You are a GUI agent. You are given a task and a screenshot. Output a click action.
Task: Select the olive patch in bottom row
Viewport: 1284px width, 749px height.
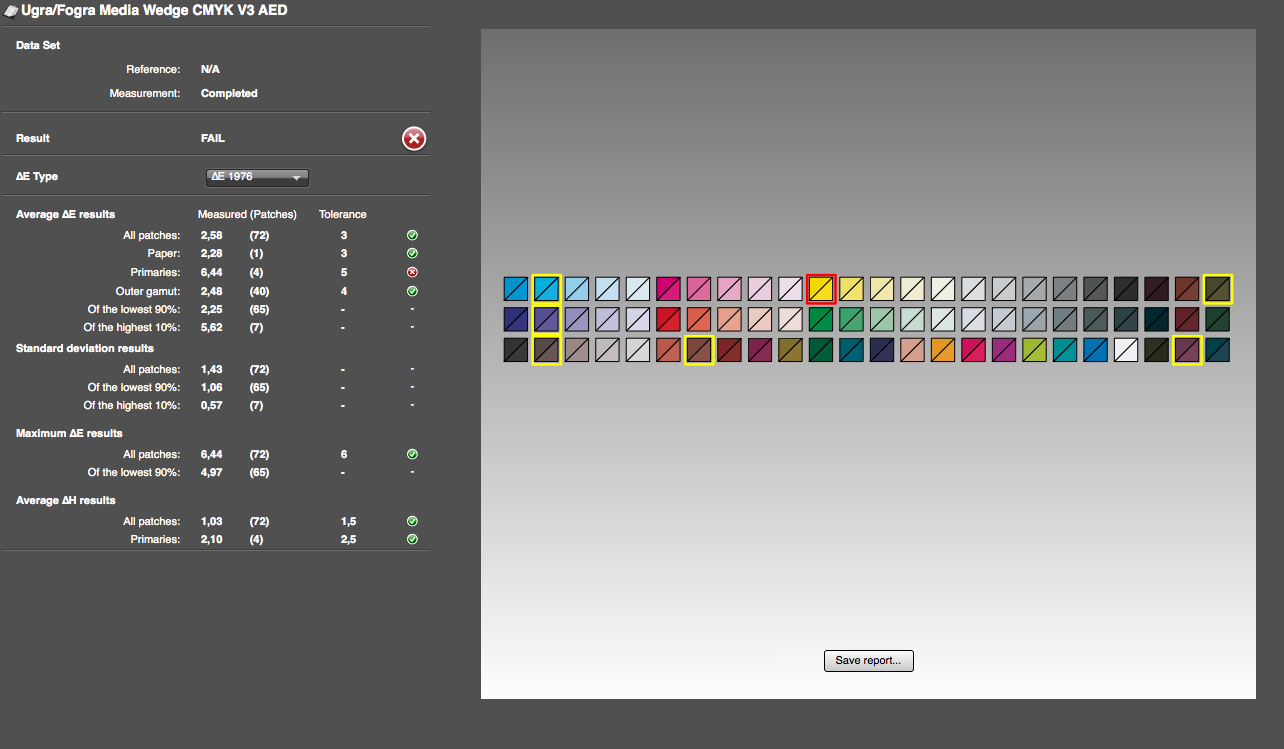click(790, 350)
